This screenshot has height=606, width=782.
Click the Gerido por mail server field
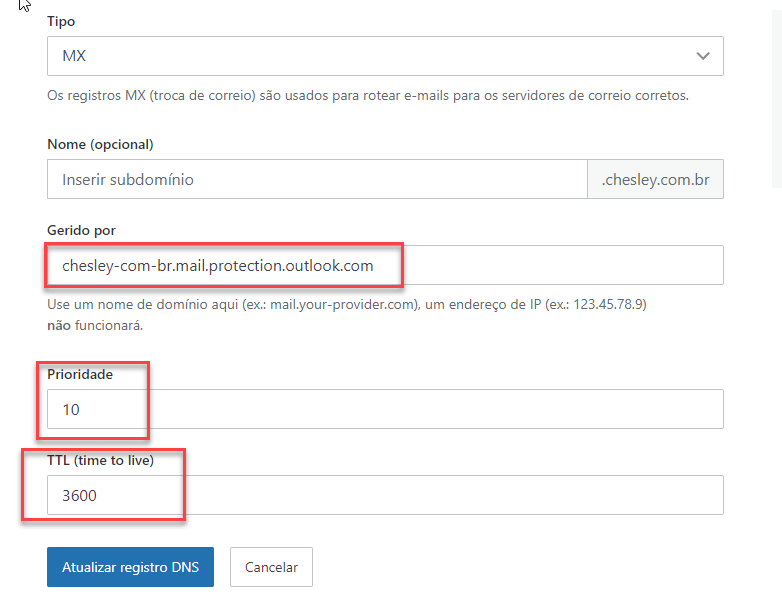pyautogui.click(x=385, y=266)
